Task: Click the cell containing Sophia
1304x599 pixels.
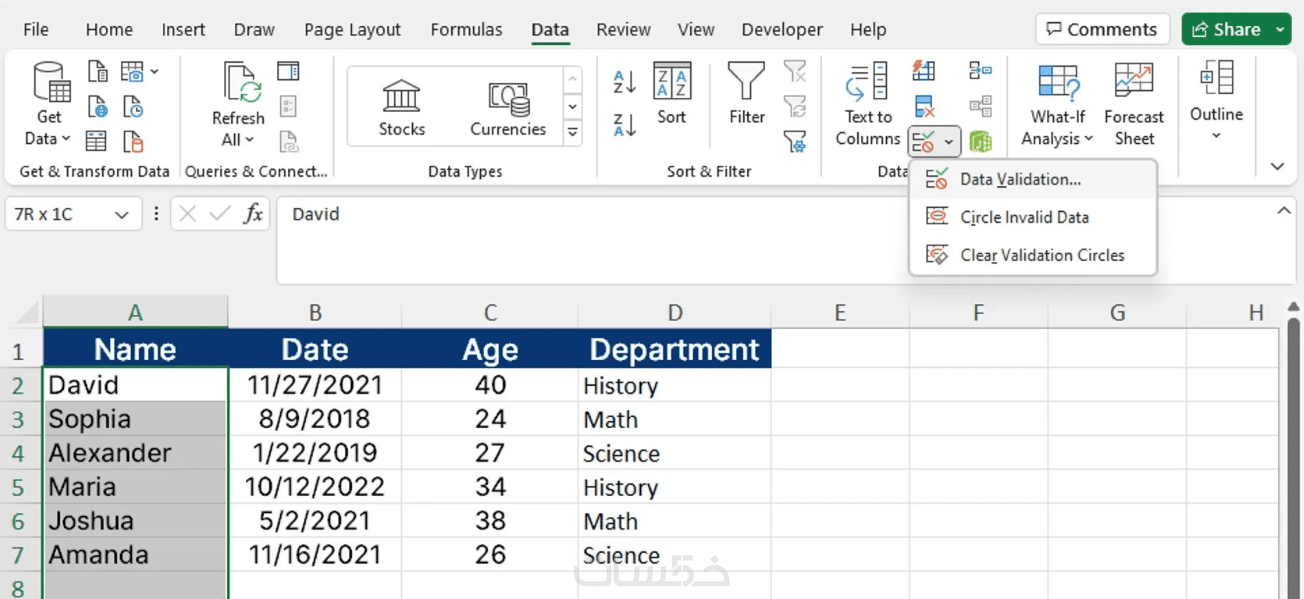Action: click(x=135, y=419)
